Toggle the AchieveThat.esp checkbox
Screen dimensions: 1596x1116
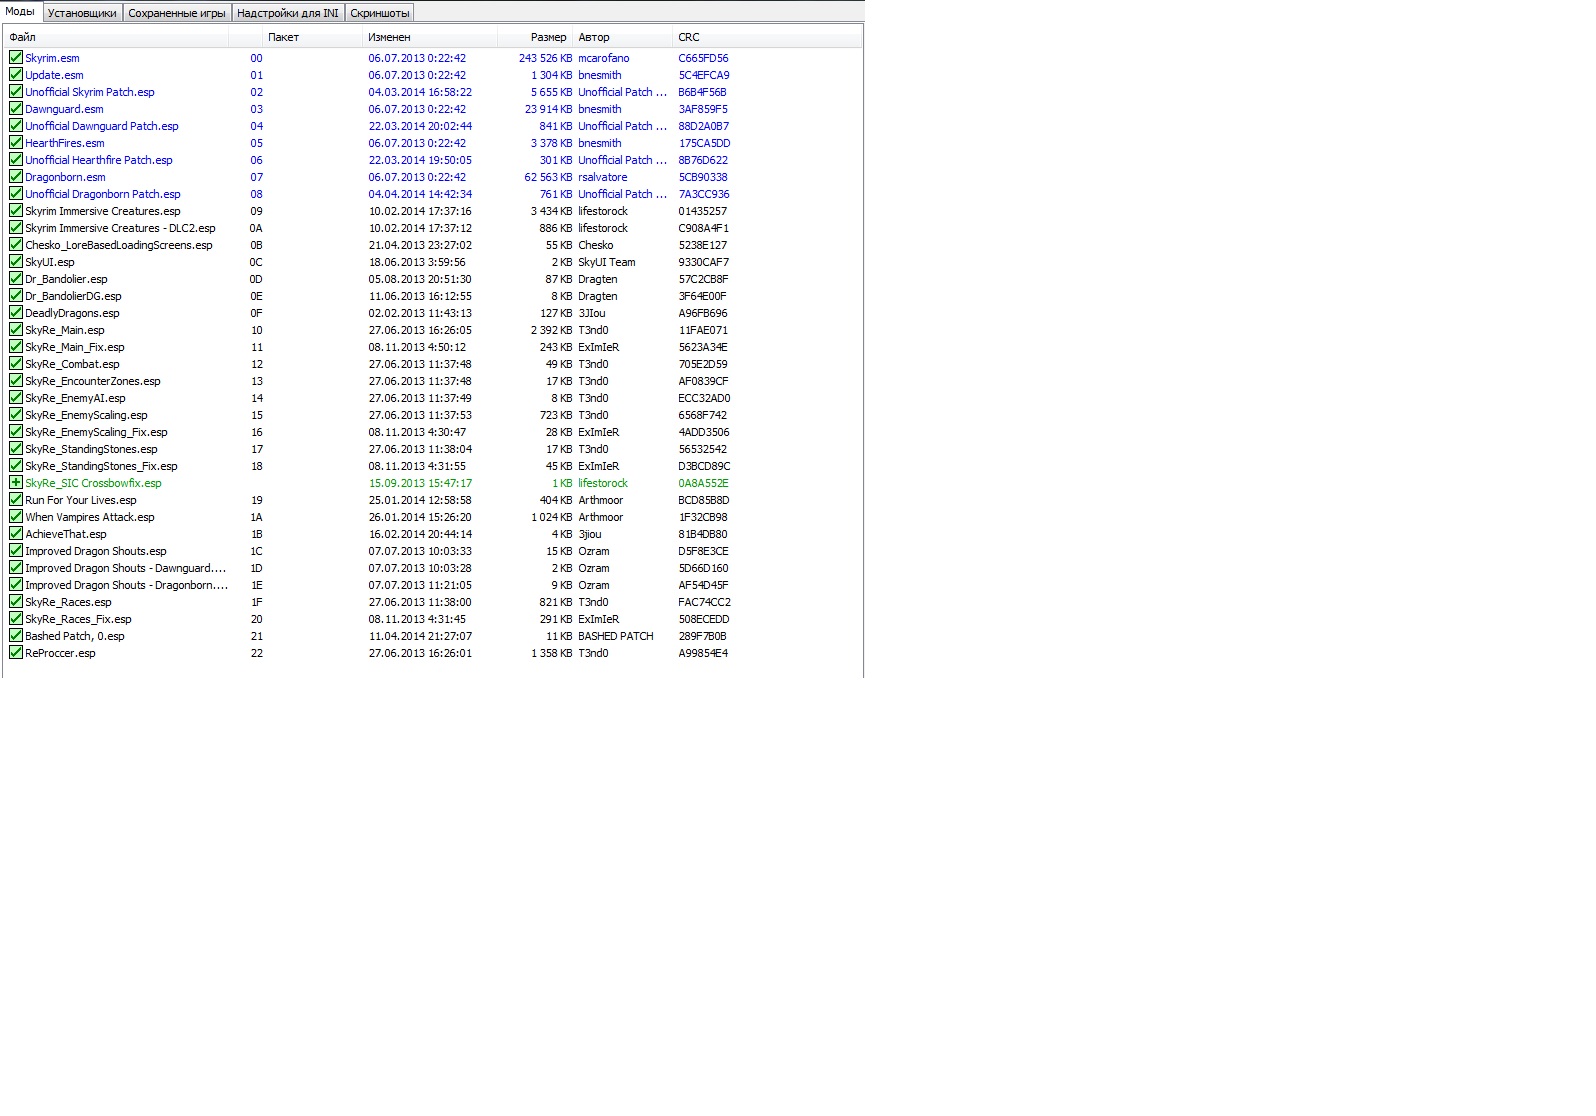pyautogui.click(x=16, y=534)
